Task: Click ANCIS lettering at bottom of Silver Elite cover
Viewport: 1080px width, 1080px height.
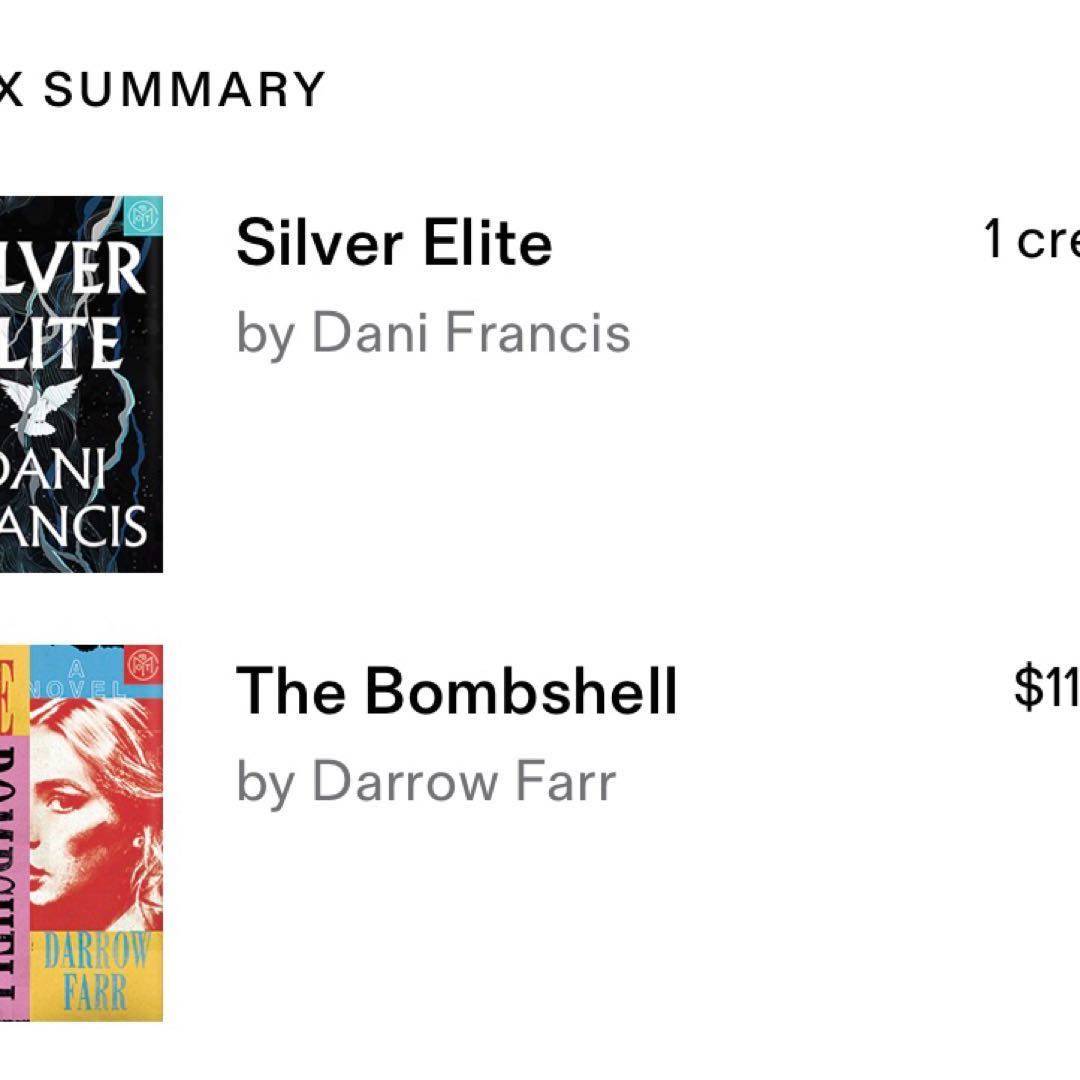Action: click(73, 527)
